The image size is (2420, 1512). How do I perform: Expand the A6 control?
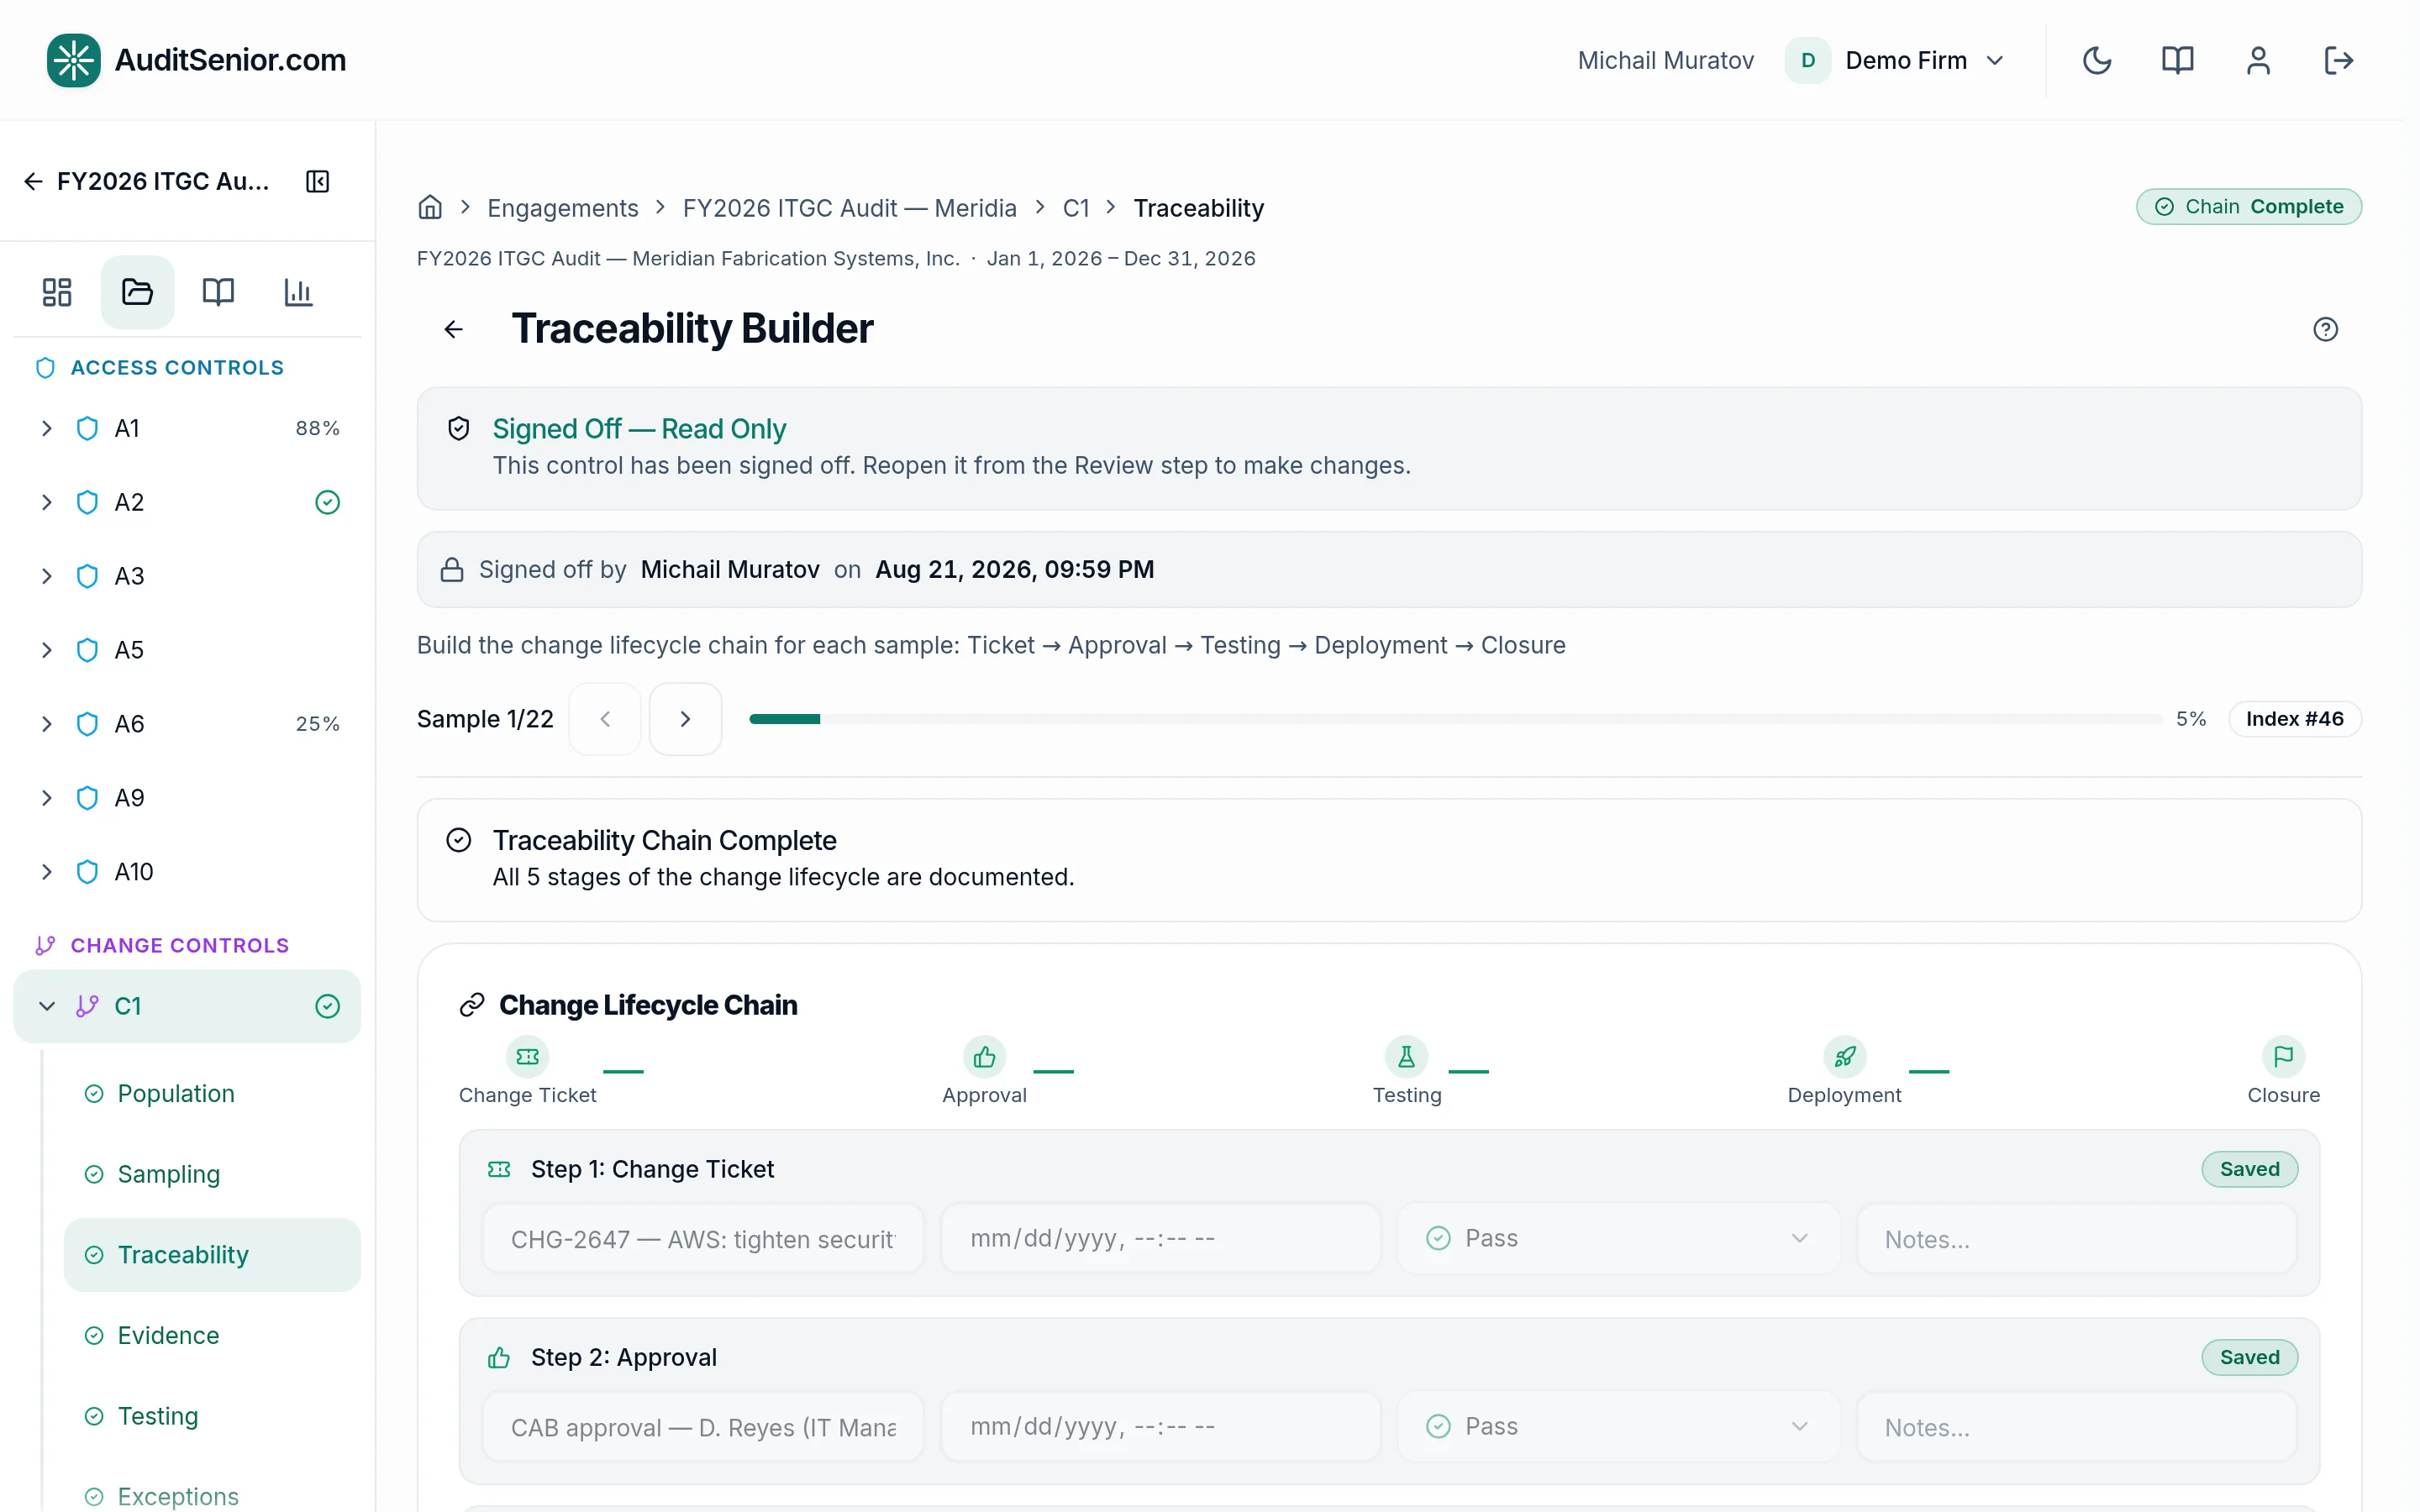[46, 724]
